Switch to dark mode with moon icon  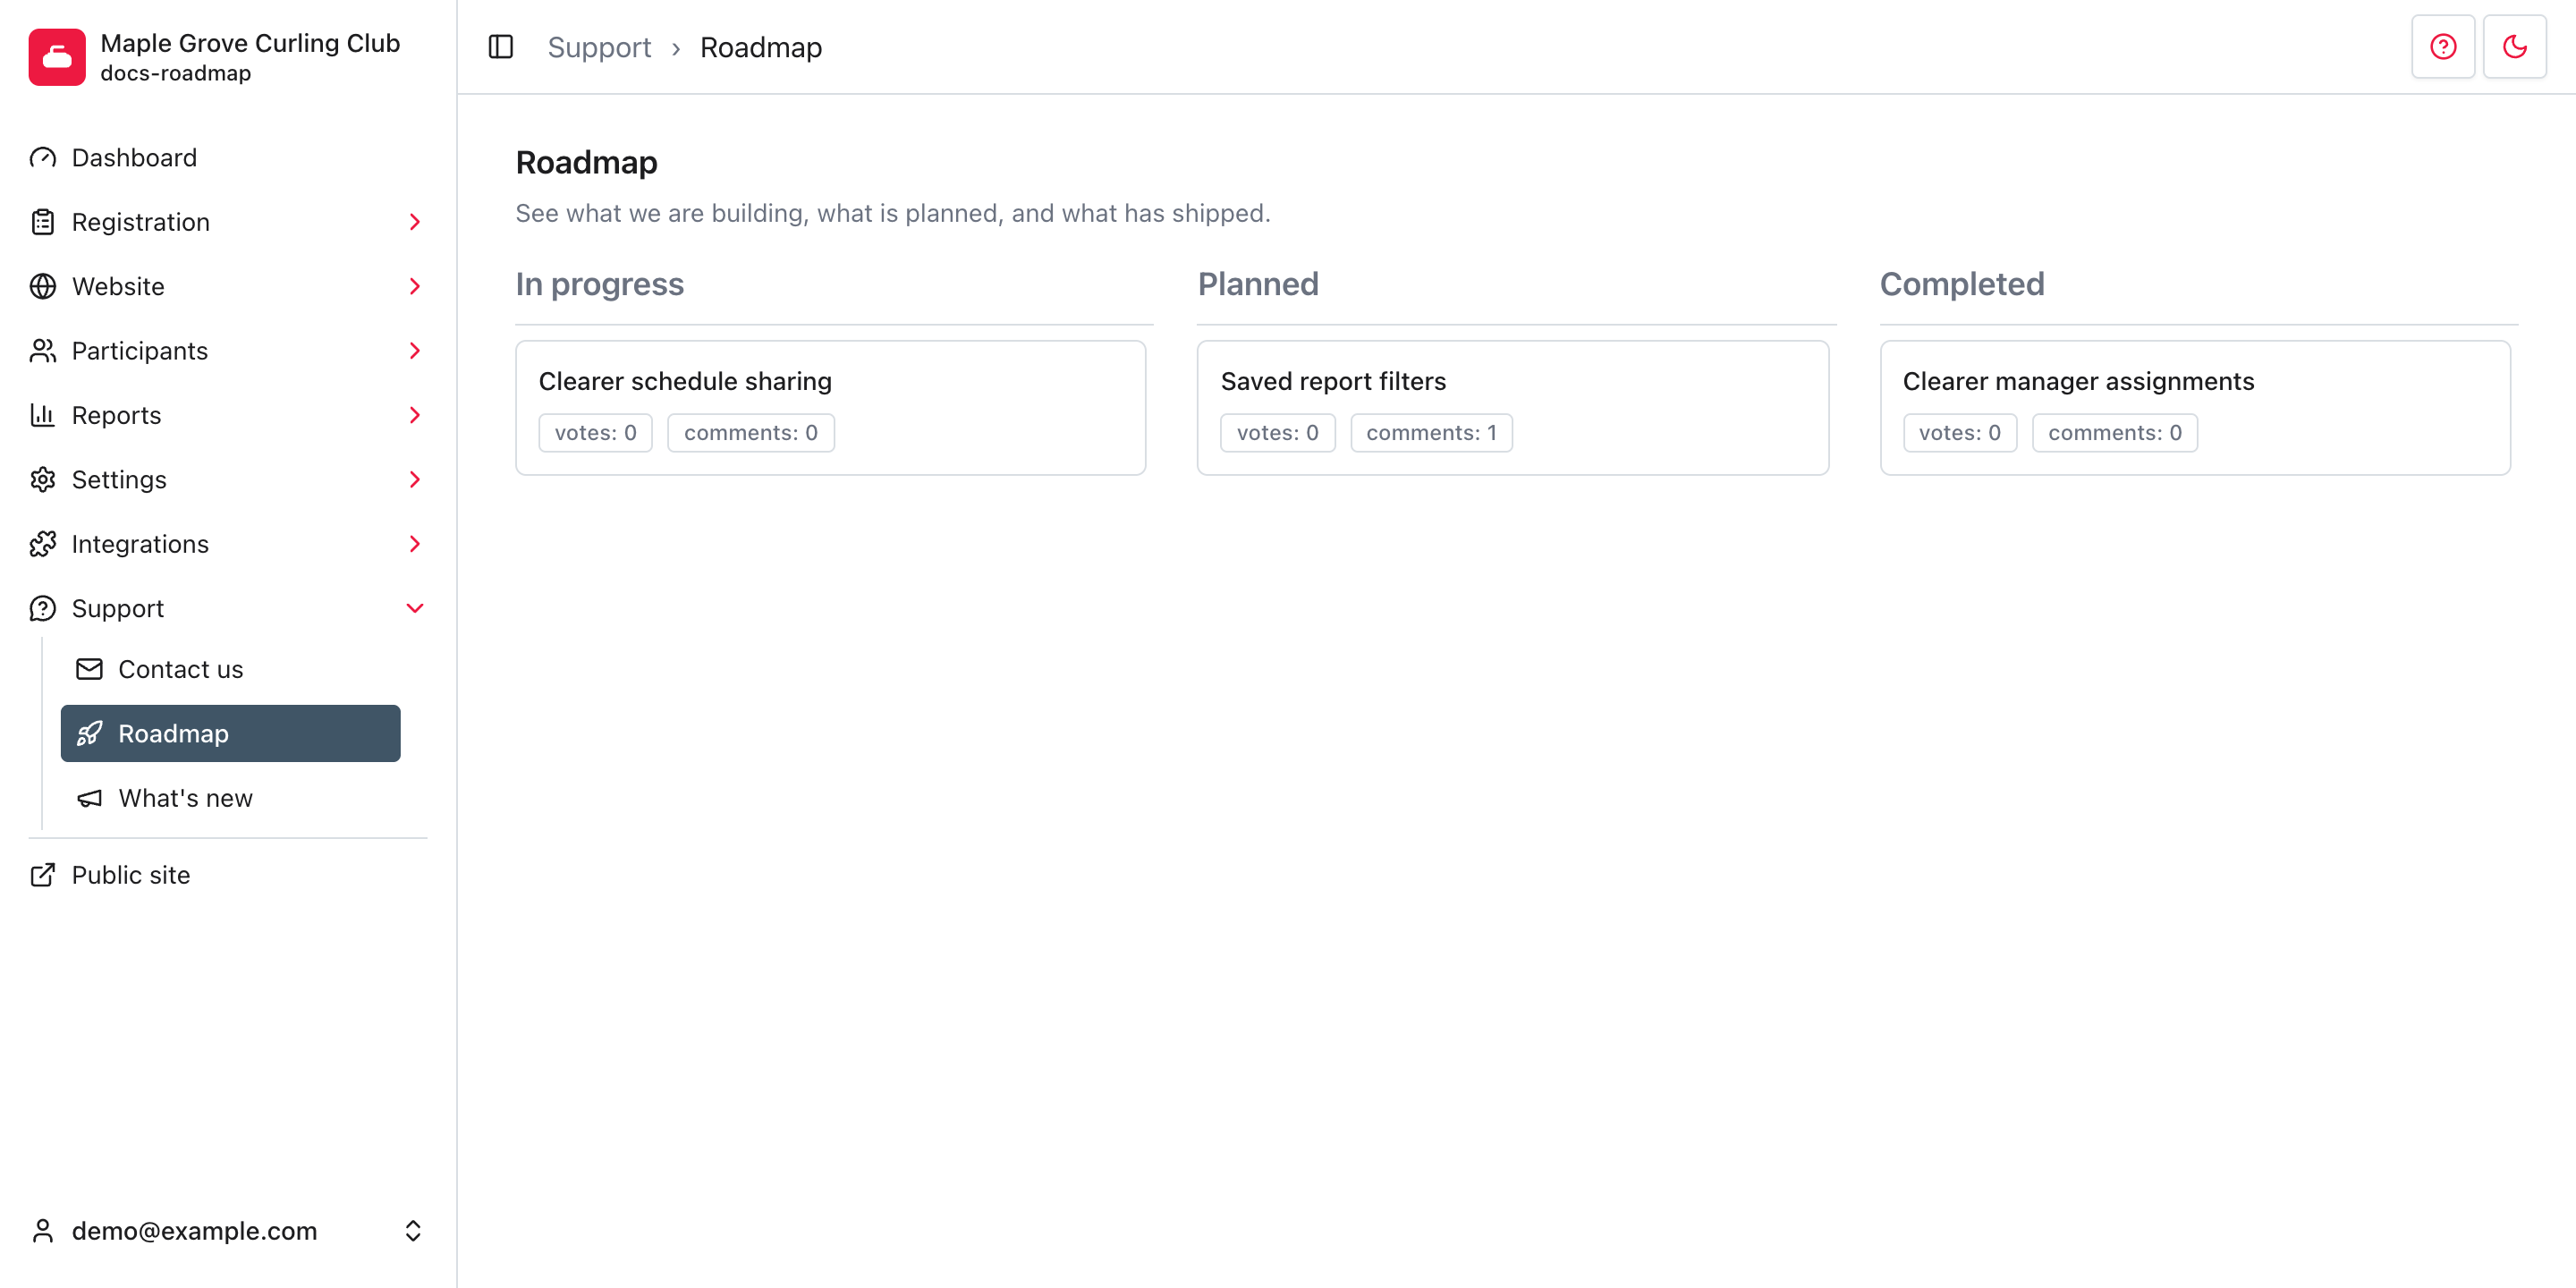point(2515,47)
